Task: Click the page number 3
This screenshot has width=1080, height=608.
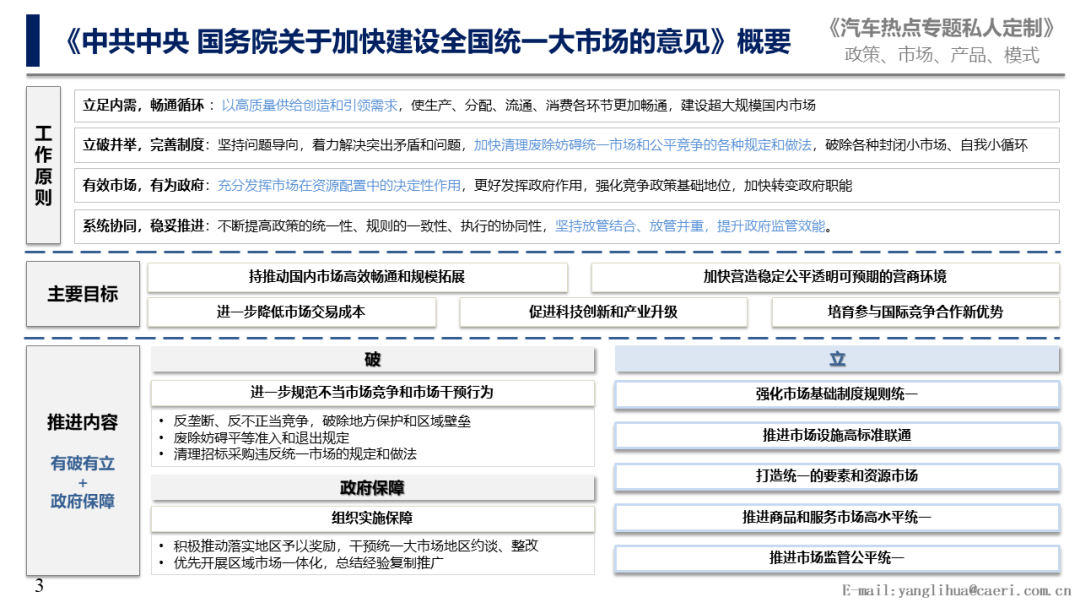Action: click(x=39, y=586)
